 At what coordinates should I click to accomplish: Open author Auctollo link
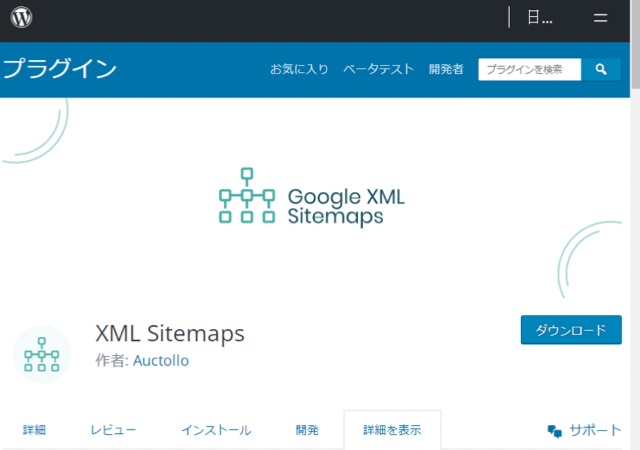(161, 361)
